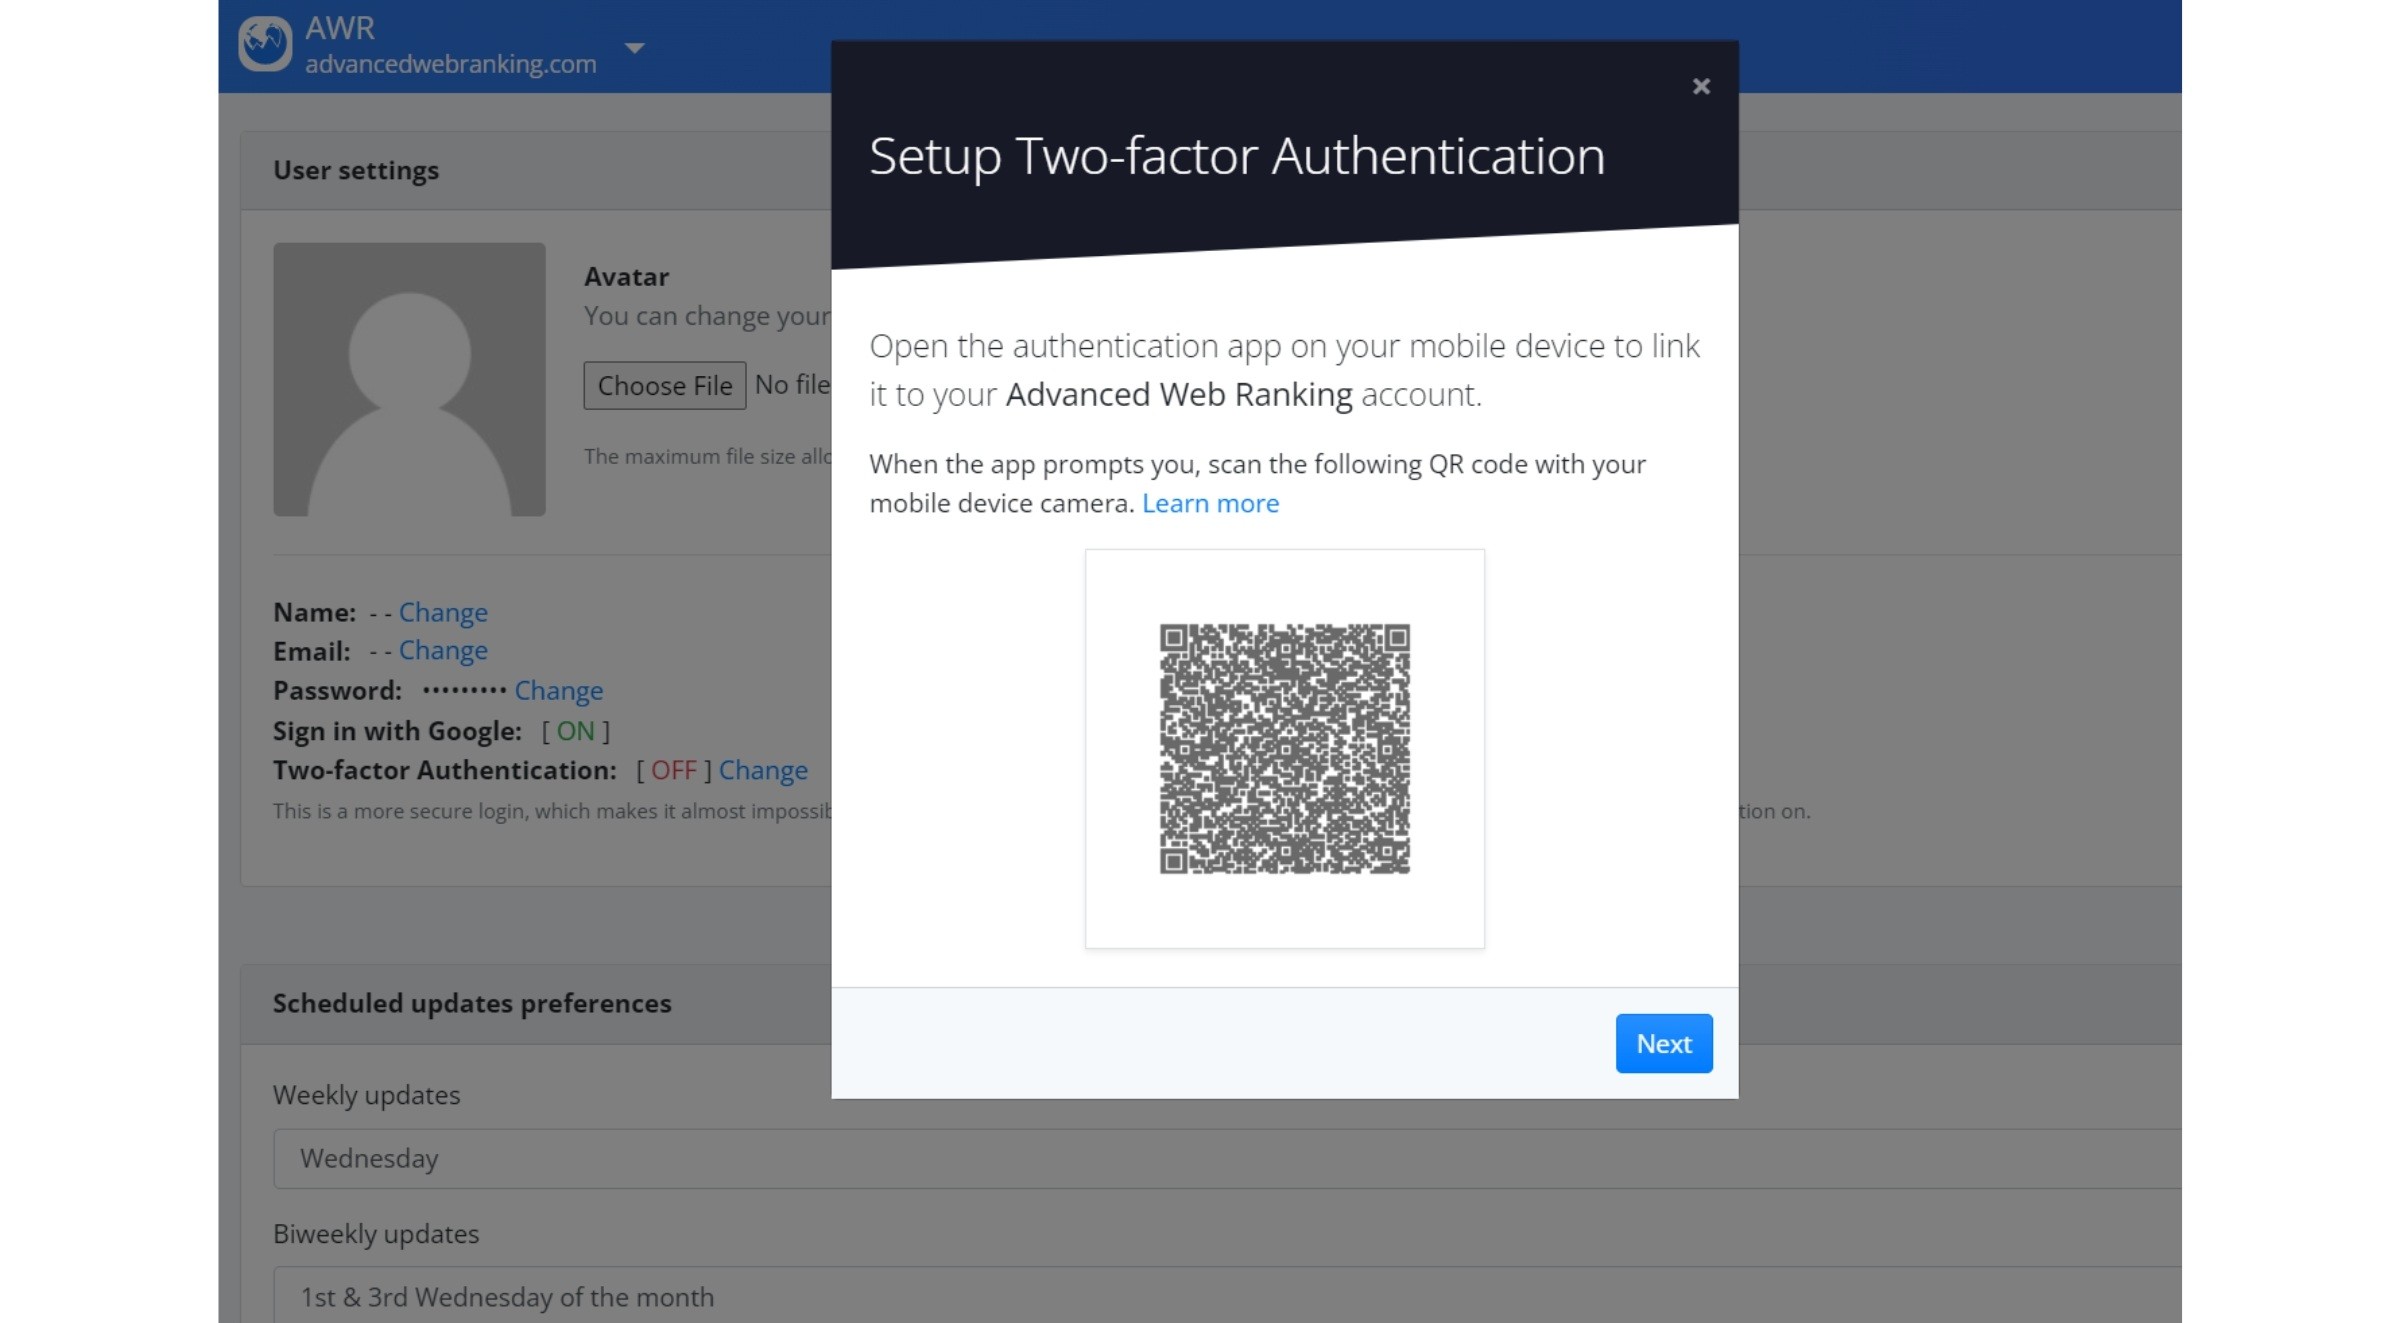Click Change next to Password
This screenshot has height=1323, width=2400.
coord(559,690)
